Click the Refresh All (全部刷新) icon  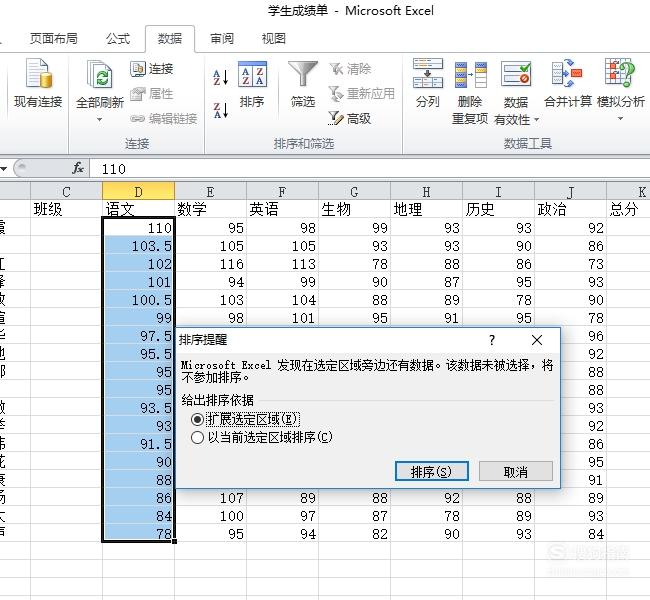99,74
